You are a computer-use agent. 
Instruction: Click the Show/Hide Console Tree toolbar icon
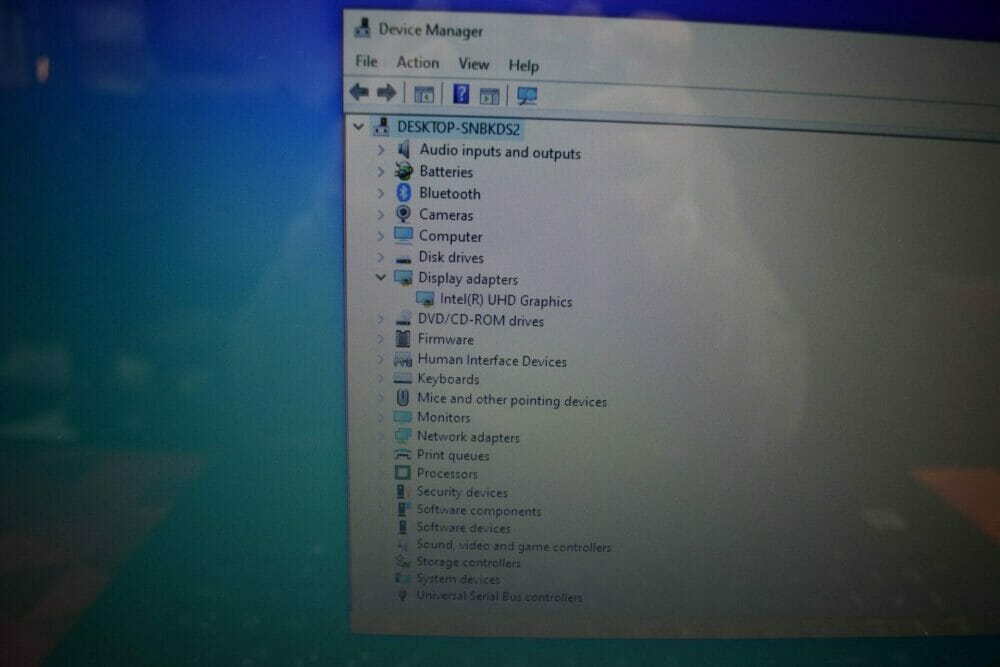[423, 95]
